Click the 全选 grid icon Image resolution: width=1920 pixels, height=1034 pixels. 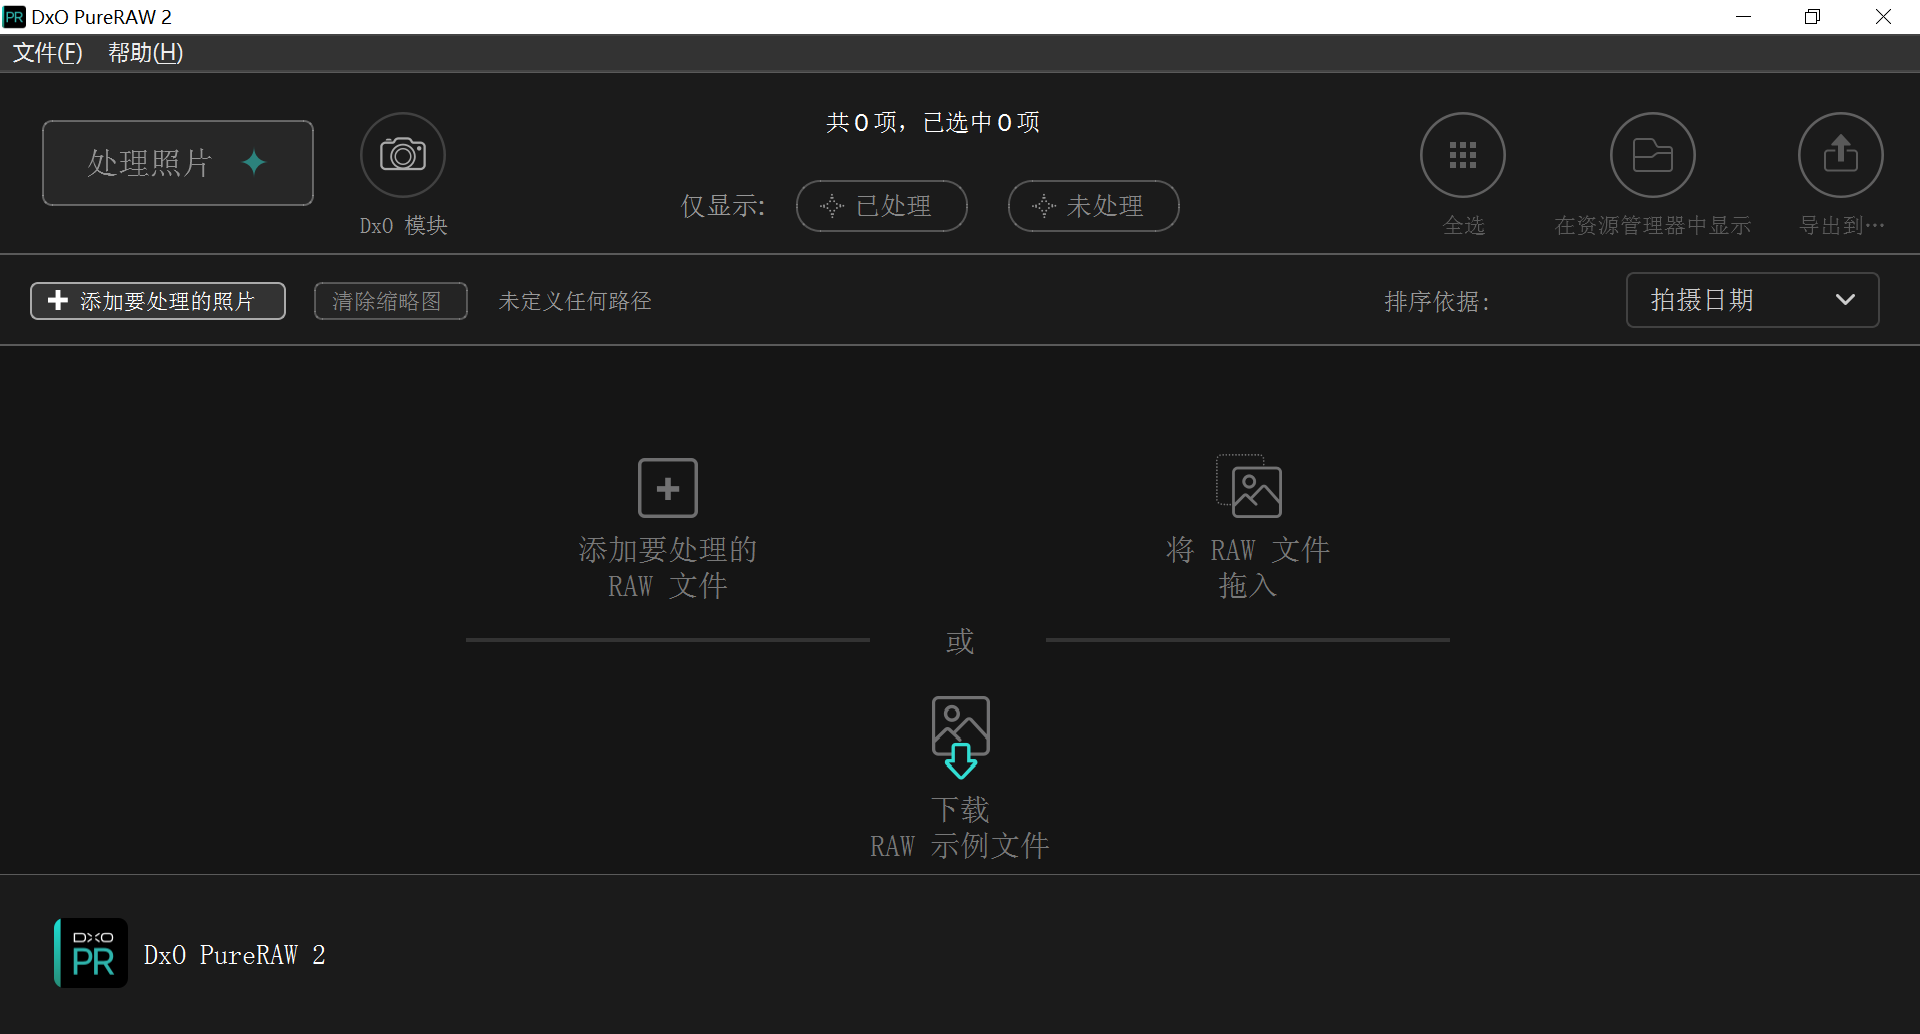click(1463, 155)
